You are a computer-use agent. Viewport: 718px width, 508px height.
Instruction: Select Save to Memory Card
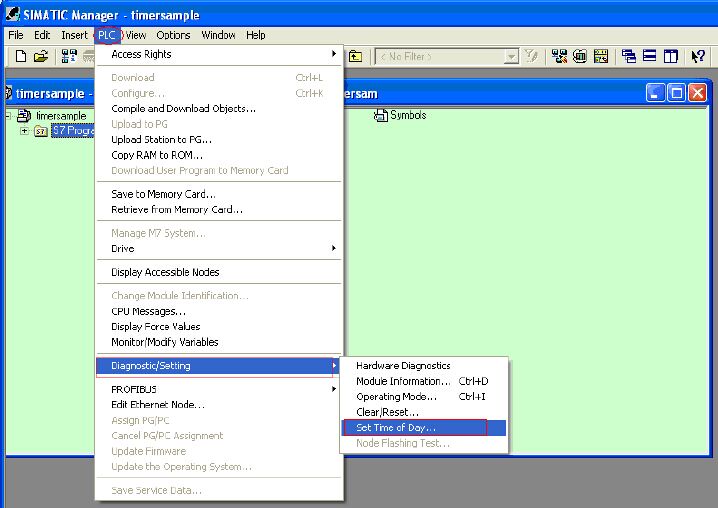tap(219, 194)
